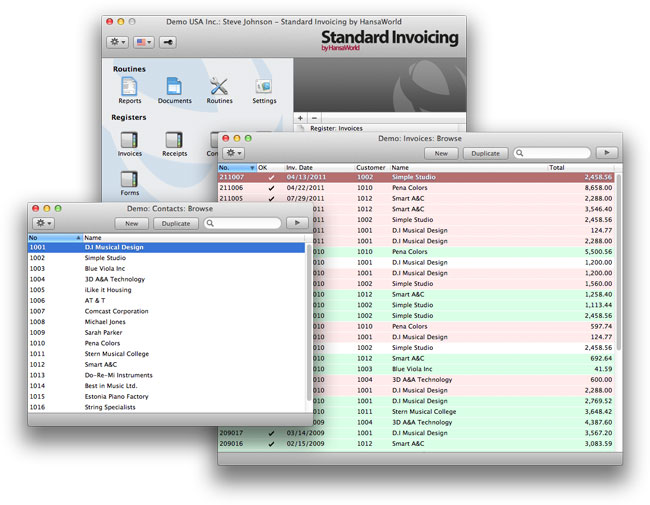Sort invoices by Inv. Date column header

[319, 168]
